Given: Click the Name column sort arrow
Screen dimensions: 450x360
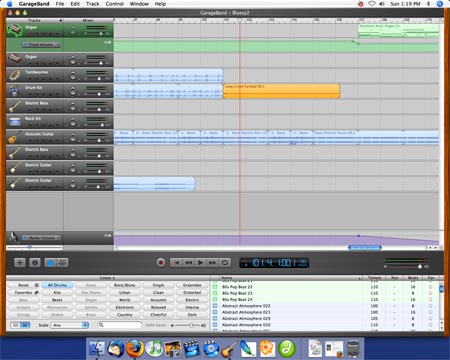Looking at the screenshot, I should coord(359,278).
